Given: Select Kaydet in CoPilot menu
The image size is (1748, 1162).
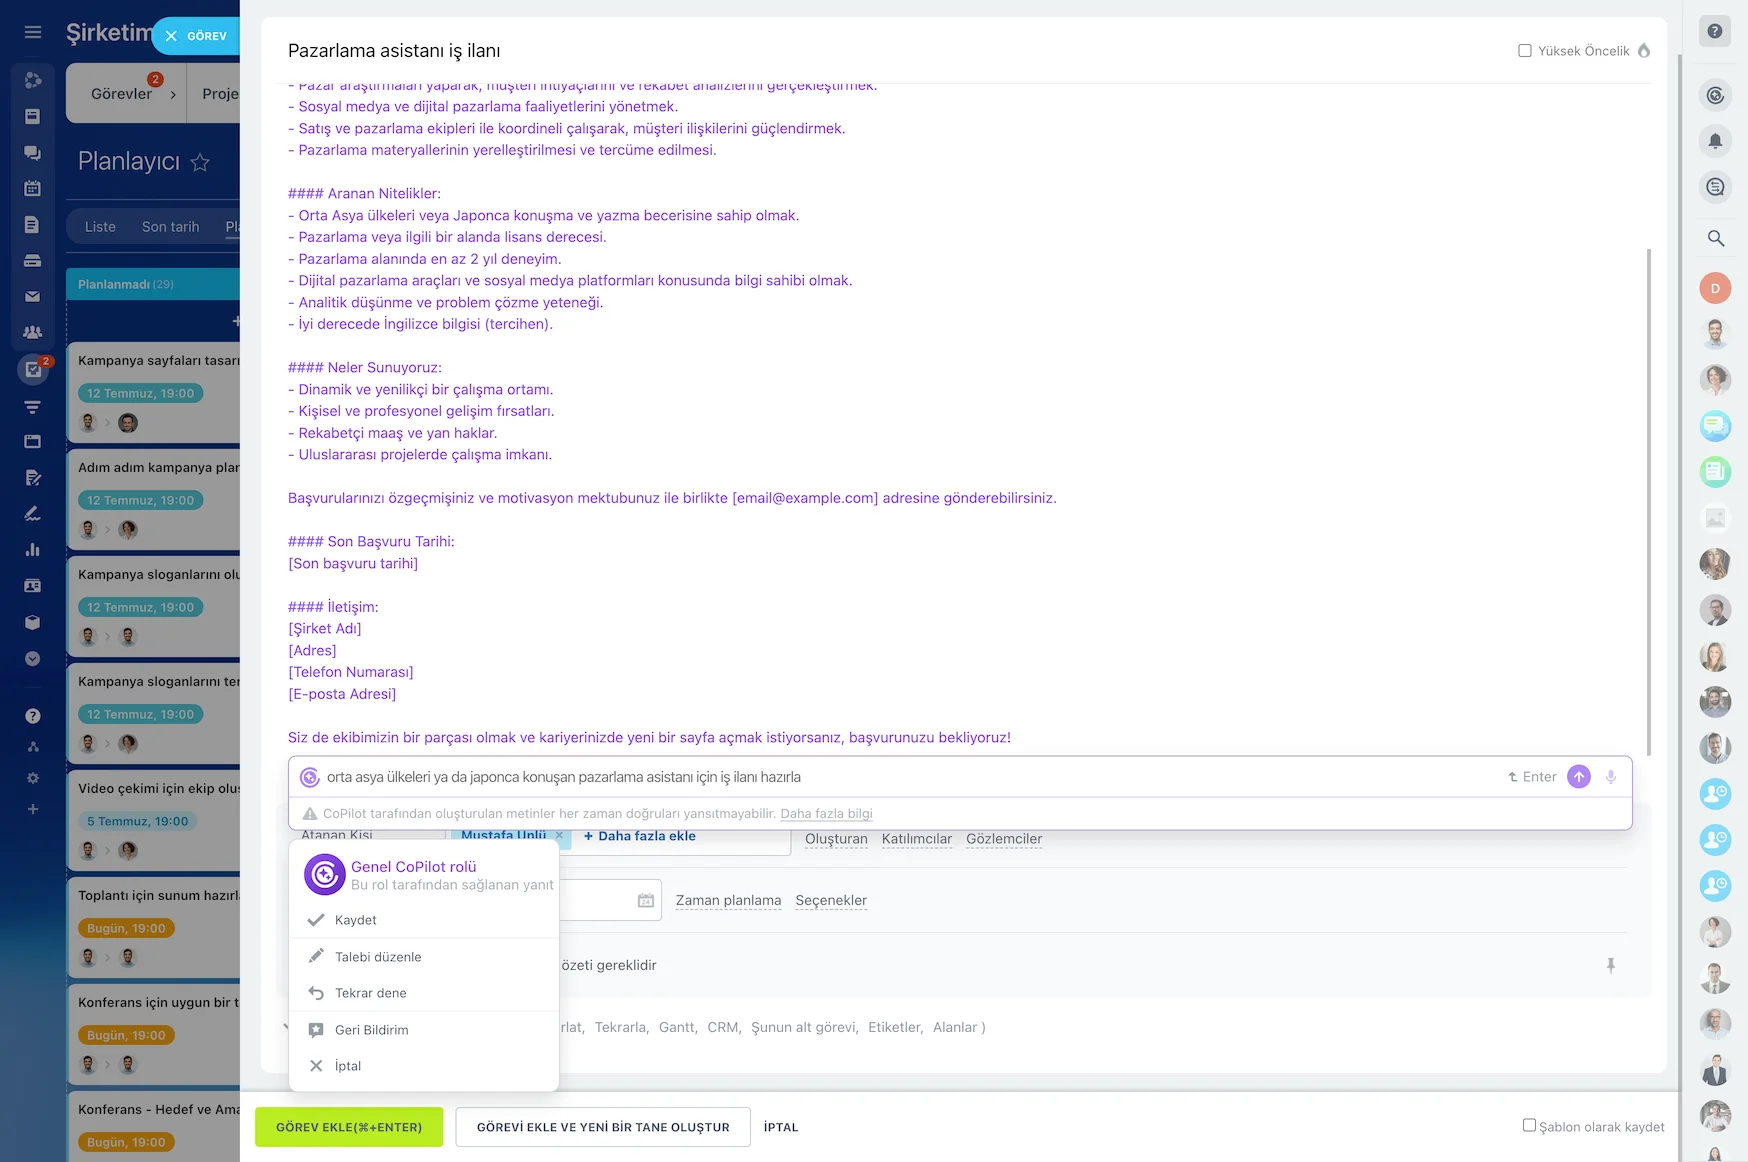Looking at the screenshot, I should (423, 920).
